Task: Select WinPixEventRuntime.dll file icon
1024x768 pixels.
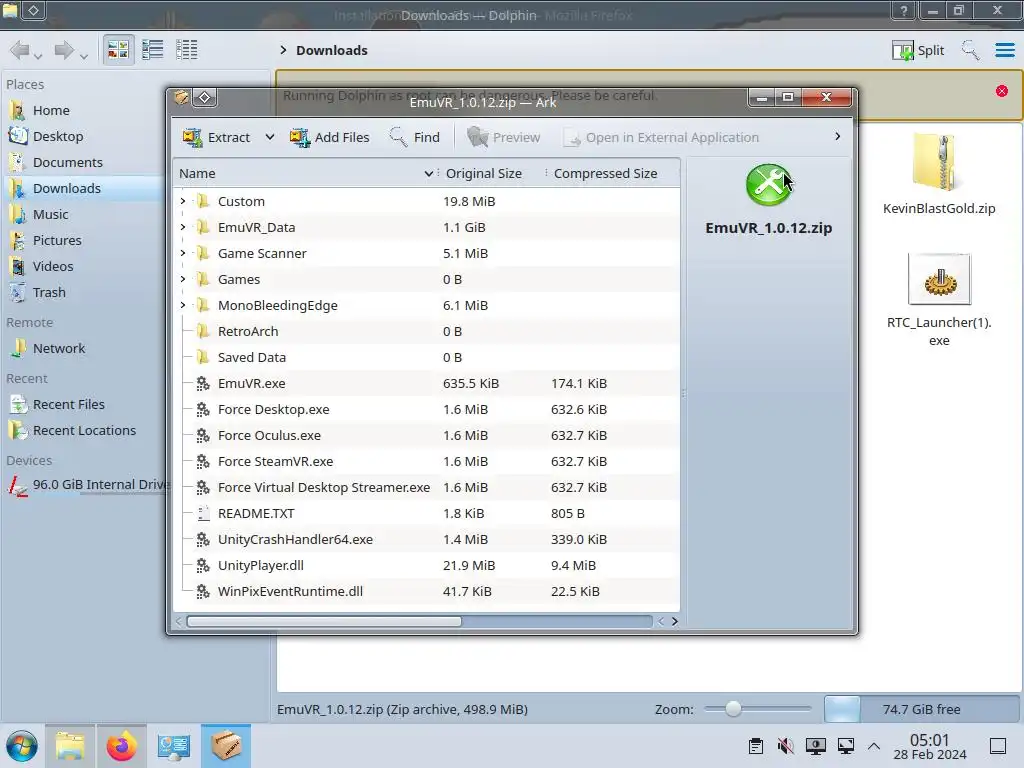Action: [x=203, y=592]
